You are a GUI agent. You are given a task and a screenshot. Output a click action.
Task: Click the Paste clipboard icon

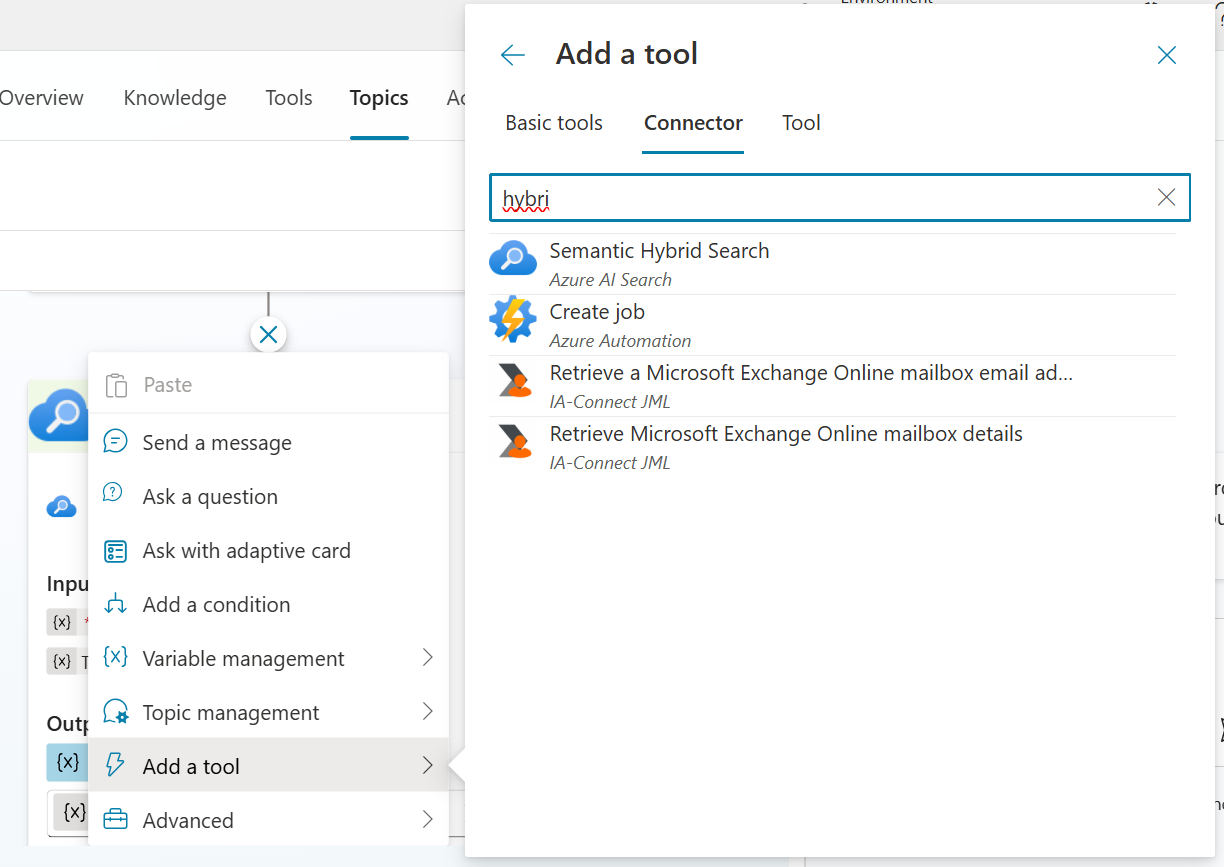[116, 385]
